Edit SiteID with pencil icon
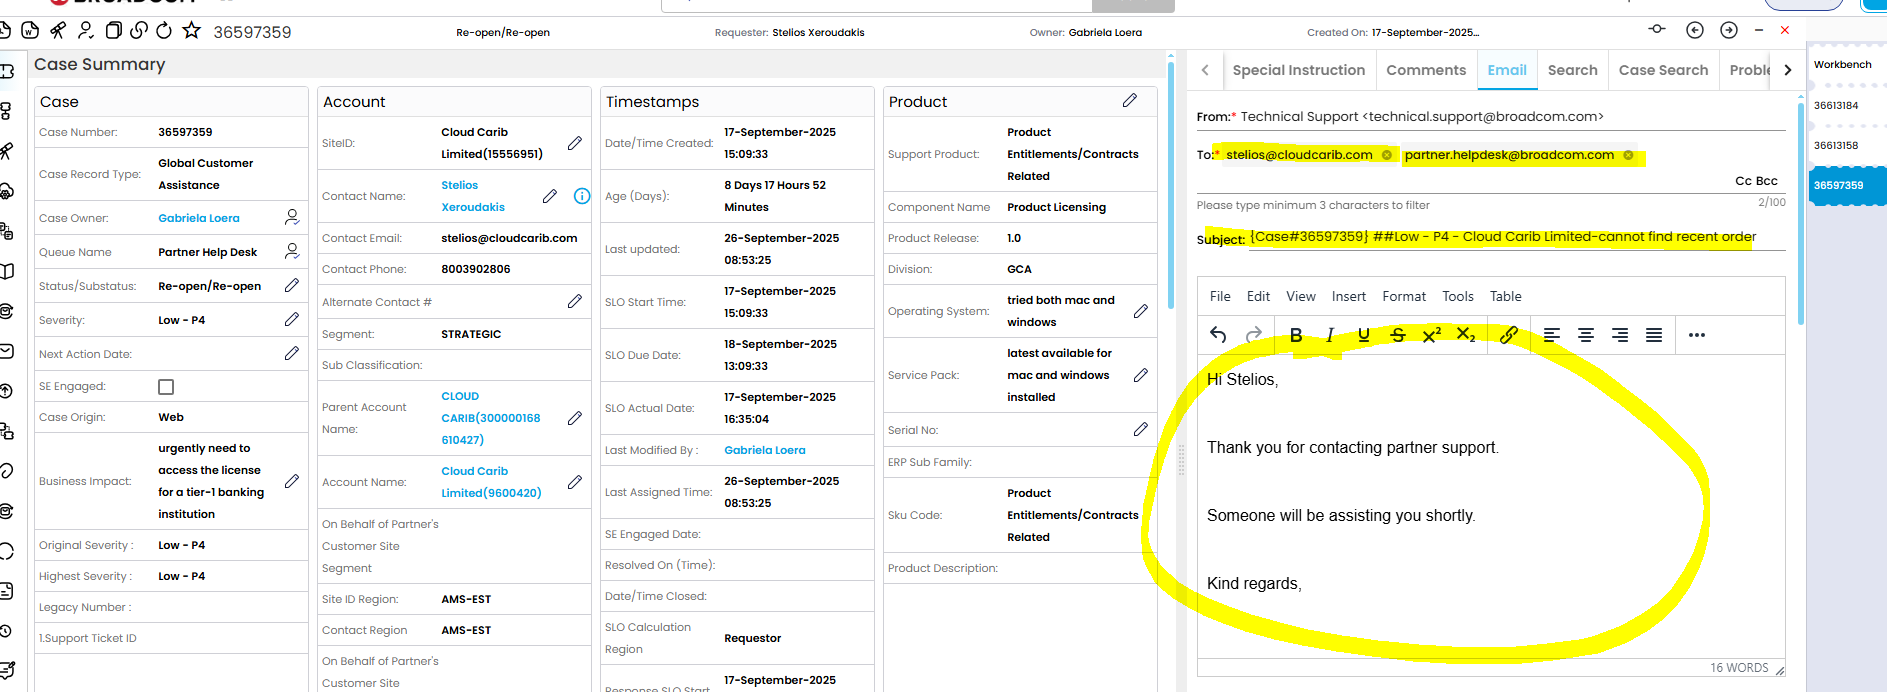 coord(575,143)
